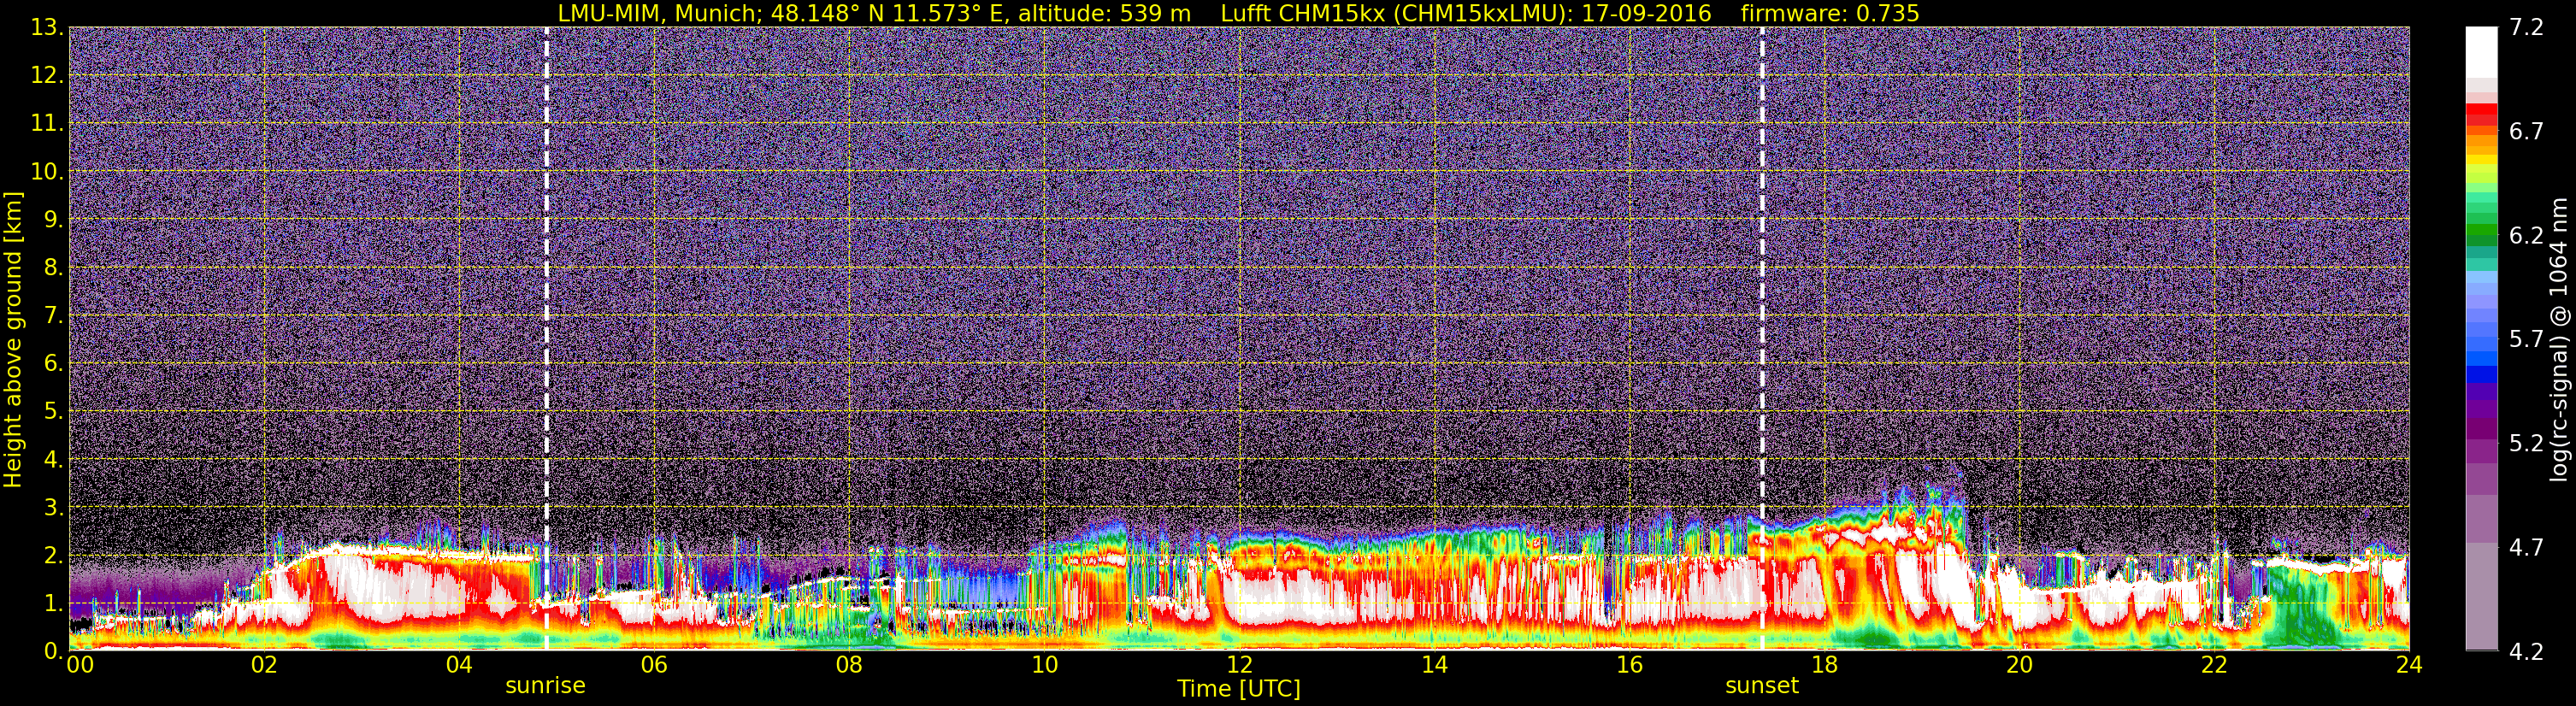Screen dimensions: 2576x706
Task: Click the 'sunrise' label below axis
Action: (545, 686)
